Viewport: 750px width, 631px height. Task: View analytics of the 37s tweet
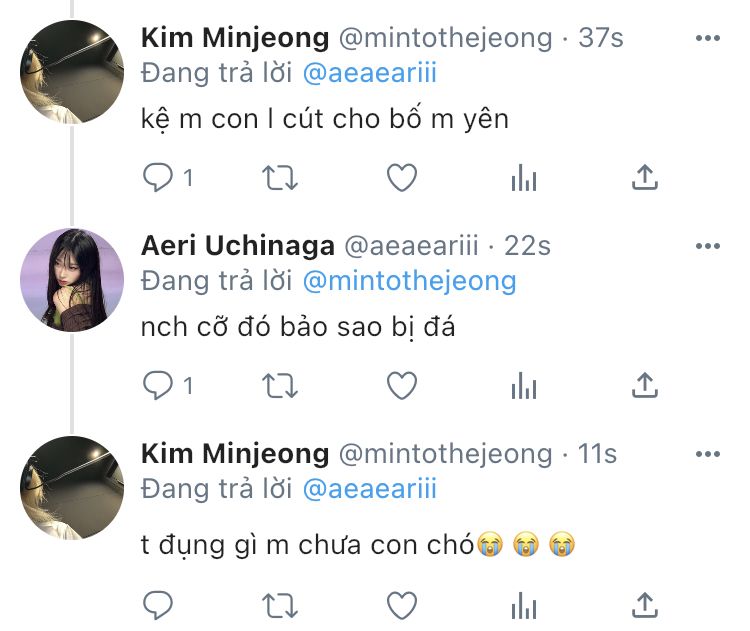523,178
